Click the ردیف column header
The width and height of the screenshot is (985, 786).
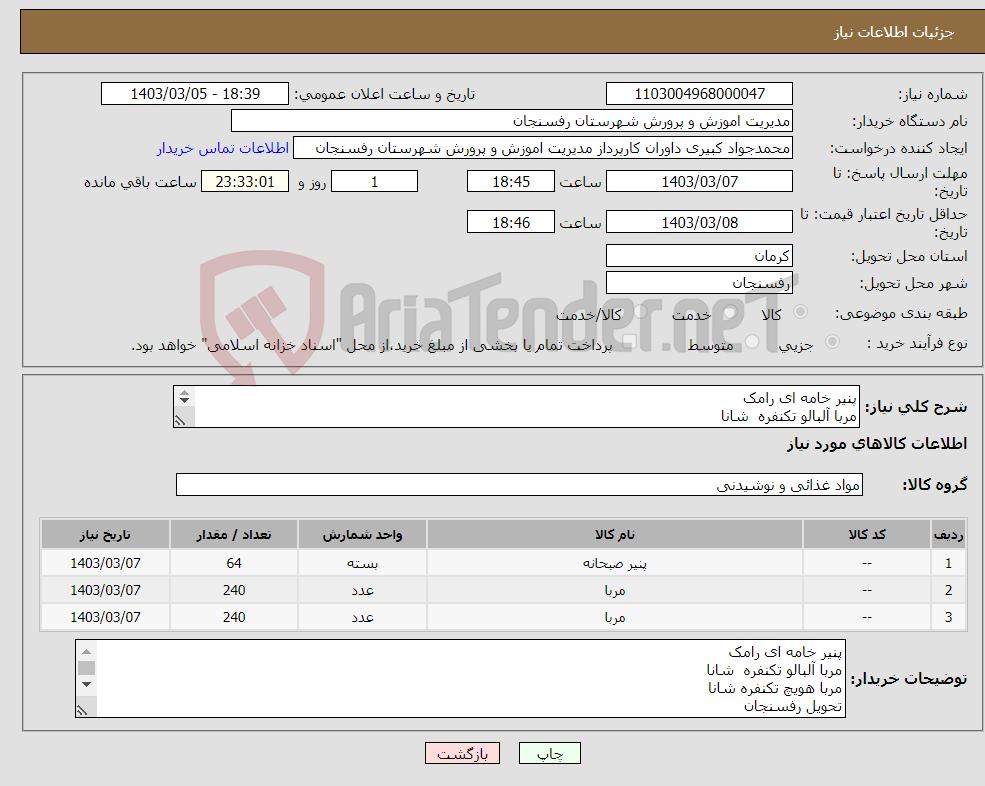point(948,534)
